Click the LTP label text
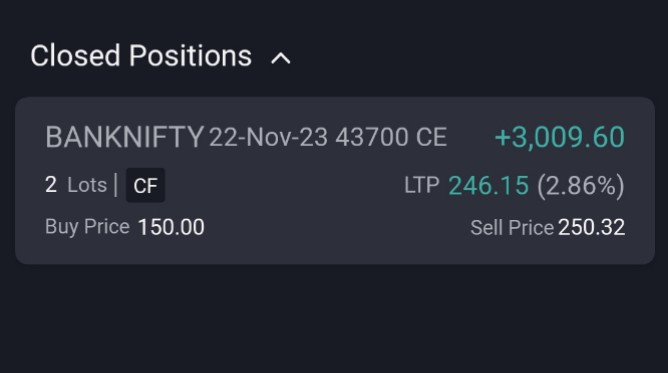This screenshot has height=373, width=668. (x=422, y=186)
